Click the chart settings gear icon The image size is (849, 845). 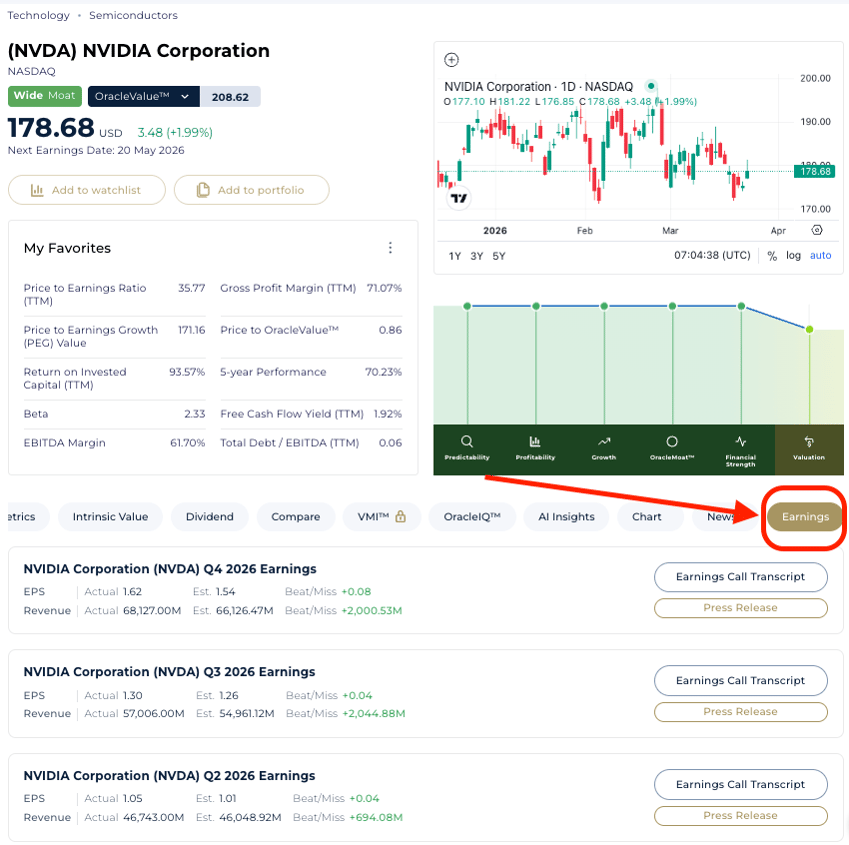click(x=817, y=230)
